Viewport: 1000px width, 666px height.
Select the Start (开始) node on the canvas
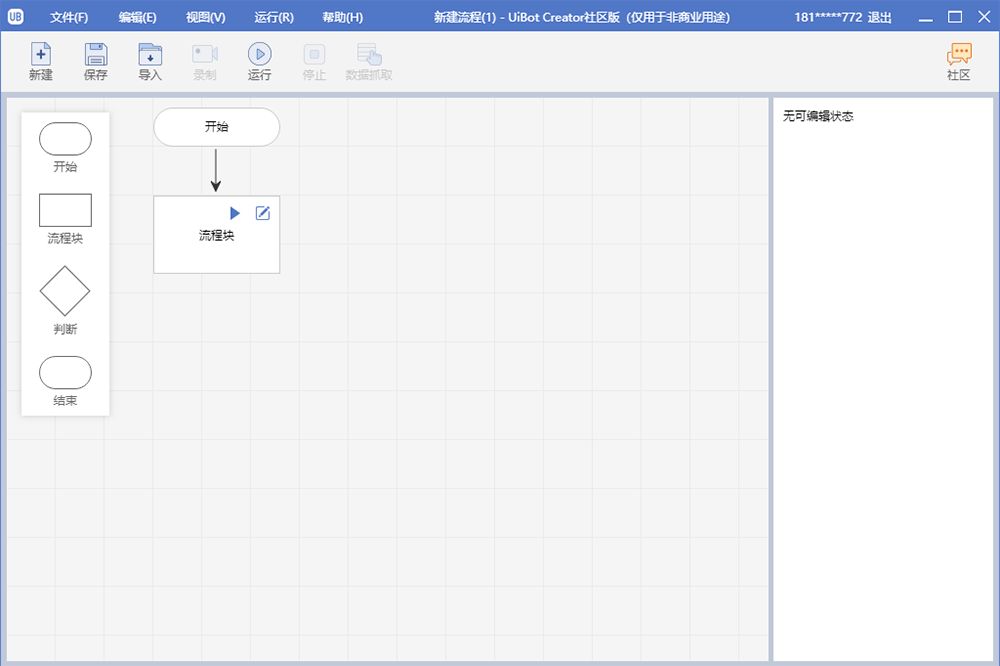(x=216, y=126)
